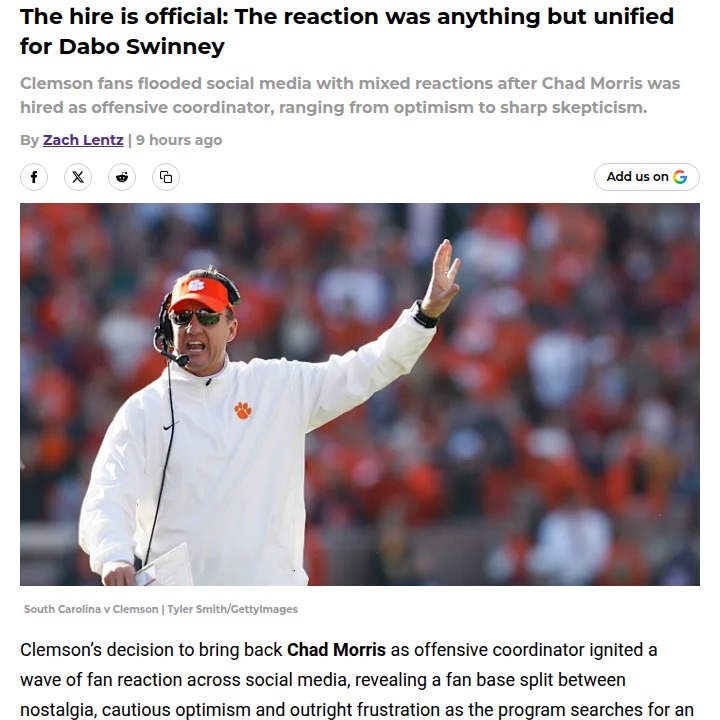Screen dimensions: 720x720
Task: Open Zach Lentz author page
Action: pyautogui.click(x=83, y=140)
